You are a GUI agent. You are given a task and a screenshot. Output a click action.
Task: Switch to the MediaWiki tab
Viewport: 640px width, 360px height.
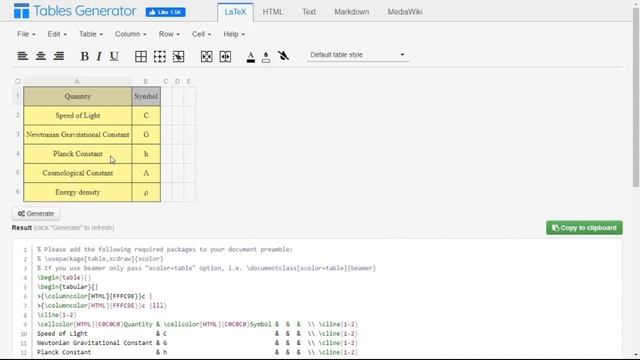point(405,12)
